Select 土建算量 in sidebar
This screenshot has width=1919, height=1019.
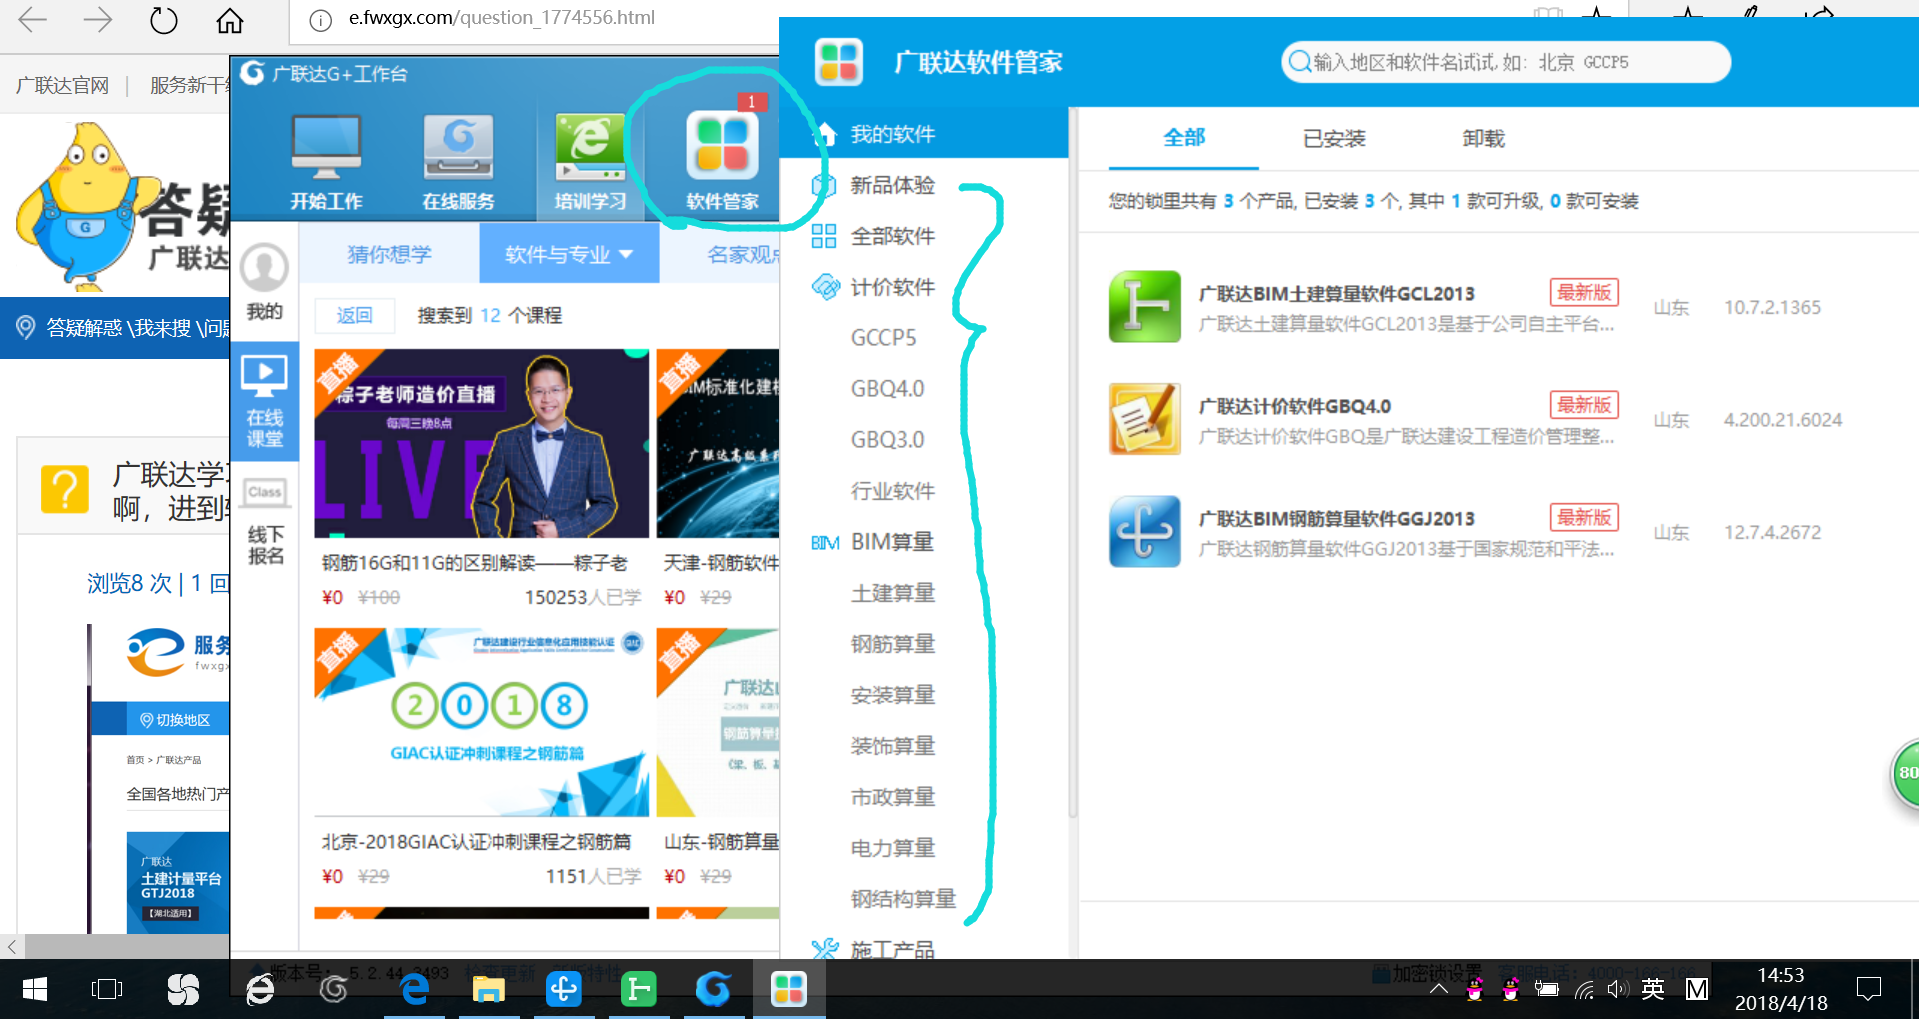892,593
